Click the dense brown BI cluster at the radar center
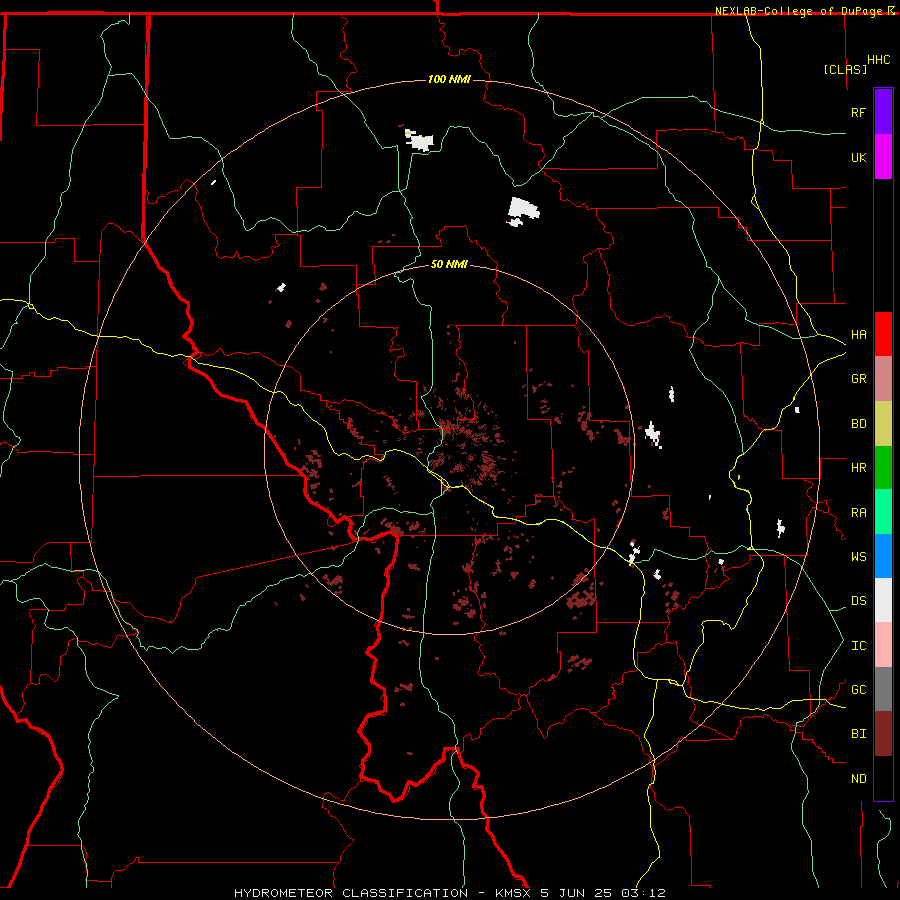Viewport: 900px width, 900px height. click(x=466, y=445)
